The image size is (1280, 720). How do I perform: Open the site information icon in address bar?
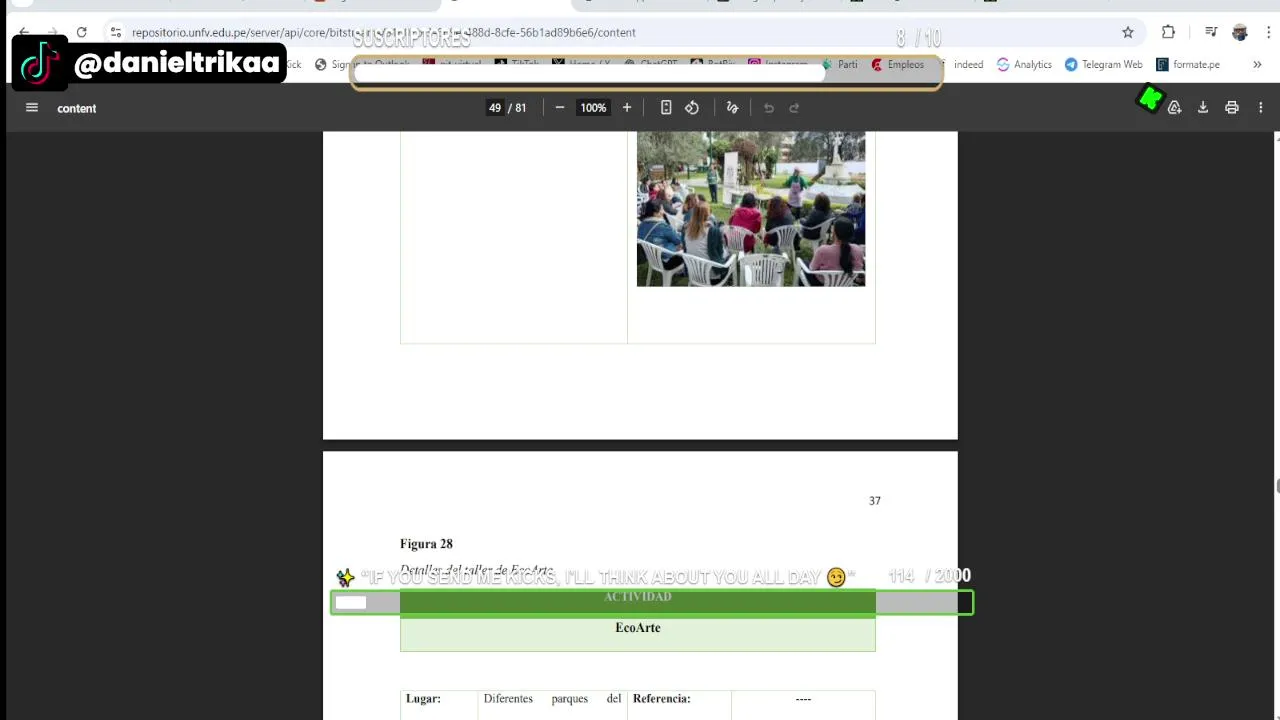(116, 32)
